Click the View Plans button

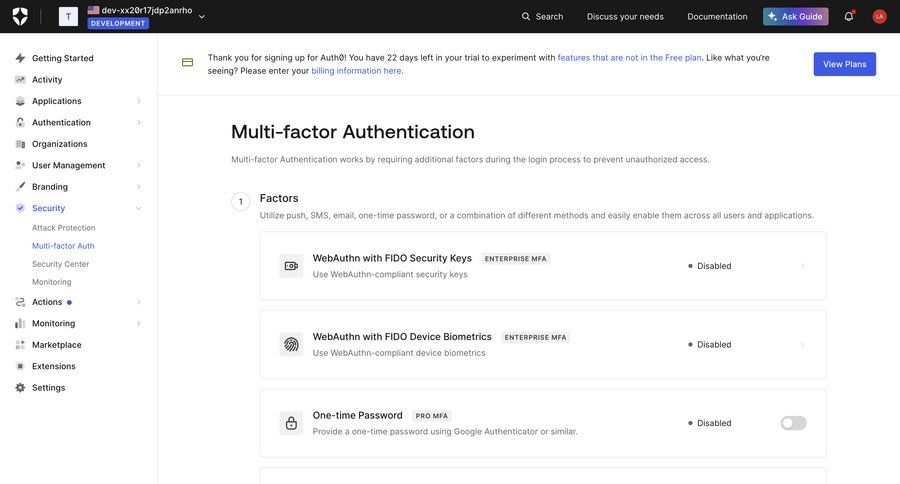tap(844, 64)
